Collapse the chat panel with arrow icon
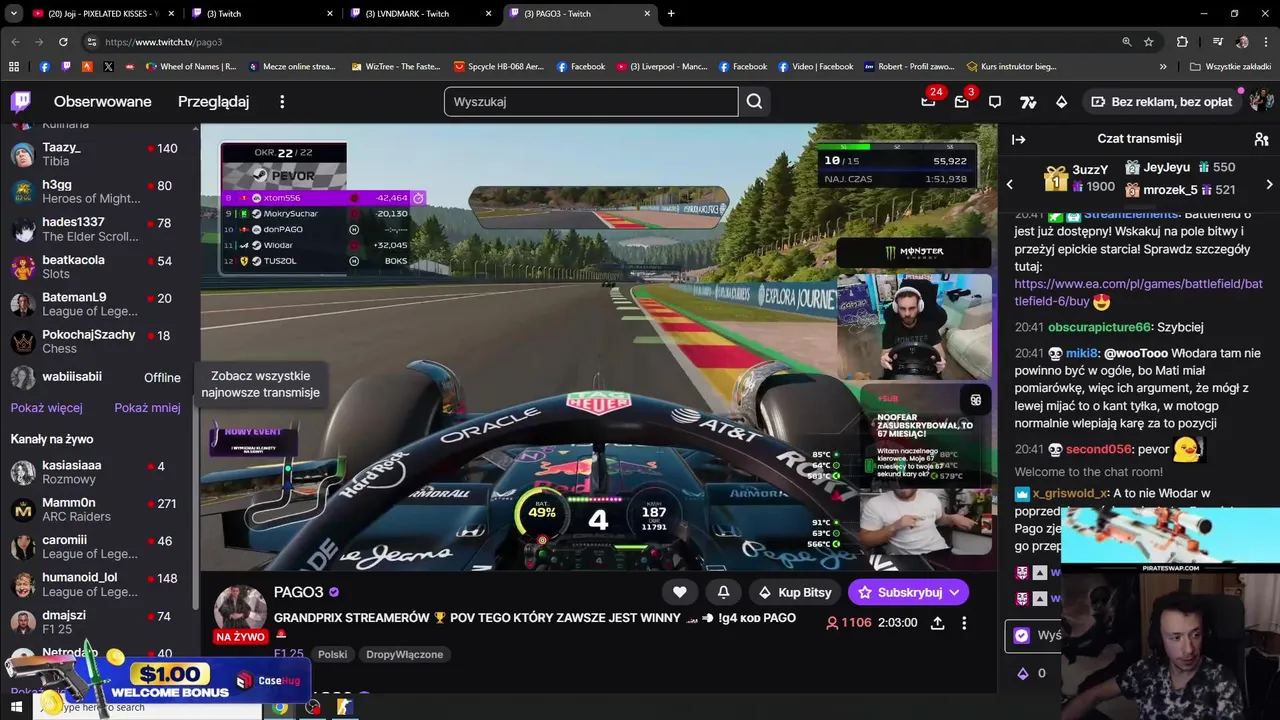Viewport: 1280px width, 720px height. [1018, 139]
